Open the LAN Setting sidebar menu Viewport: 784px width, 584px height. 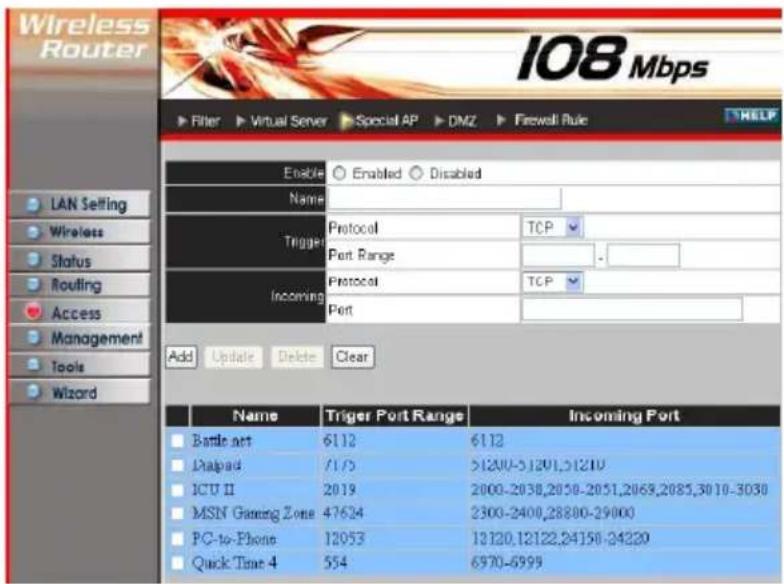80,204
